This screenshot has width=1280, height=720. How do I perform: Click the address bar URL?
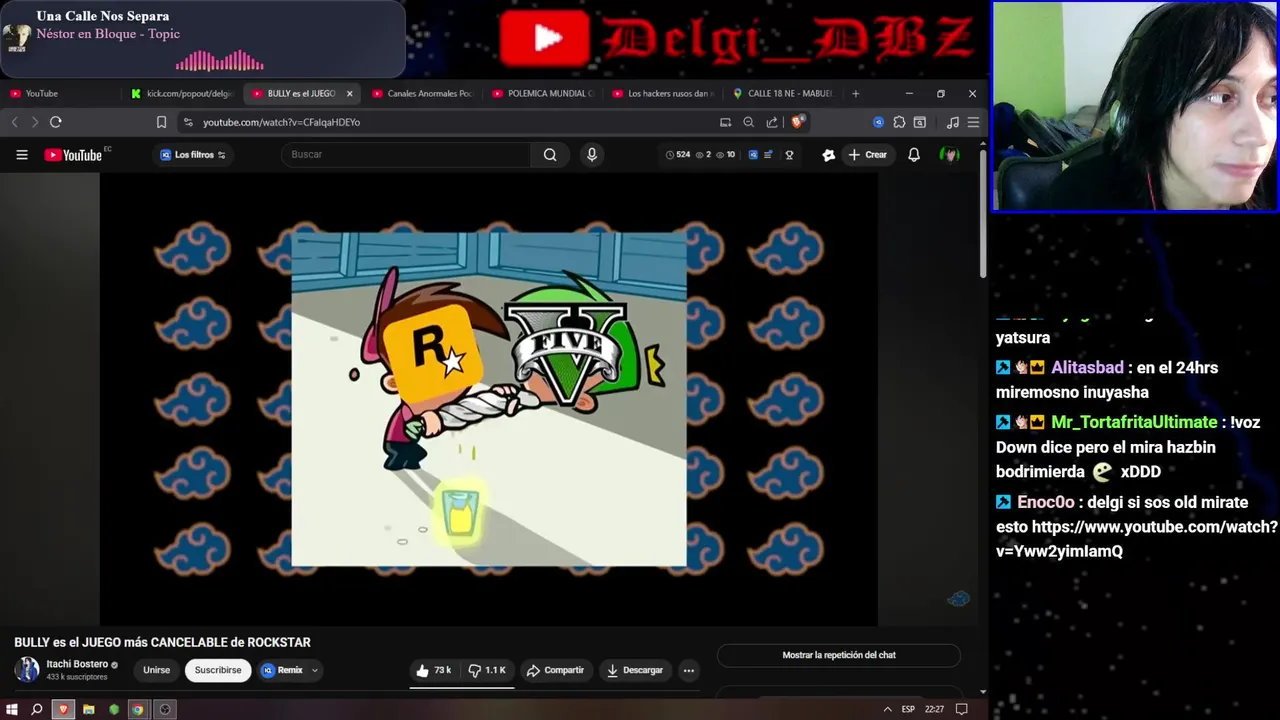pyautogui.click(x=281, y=122)
